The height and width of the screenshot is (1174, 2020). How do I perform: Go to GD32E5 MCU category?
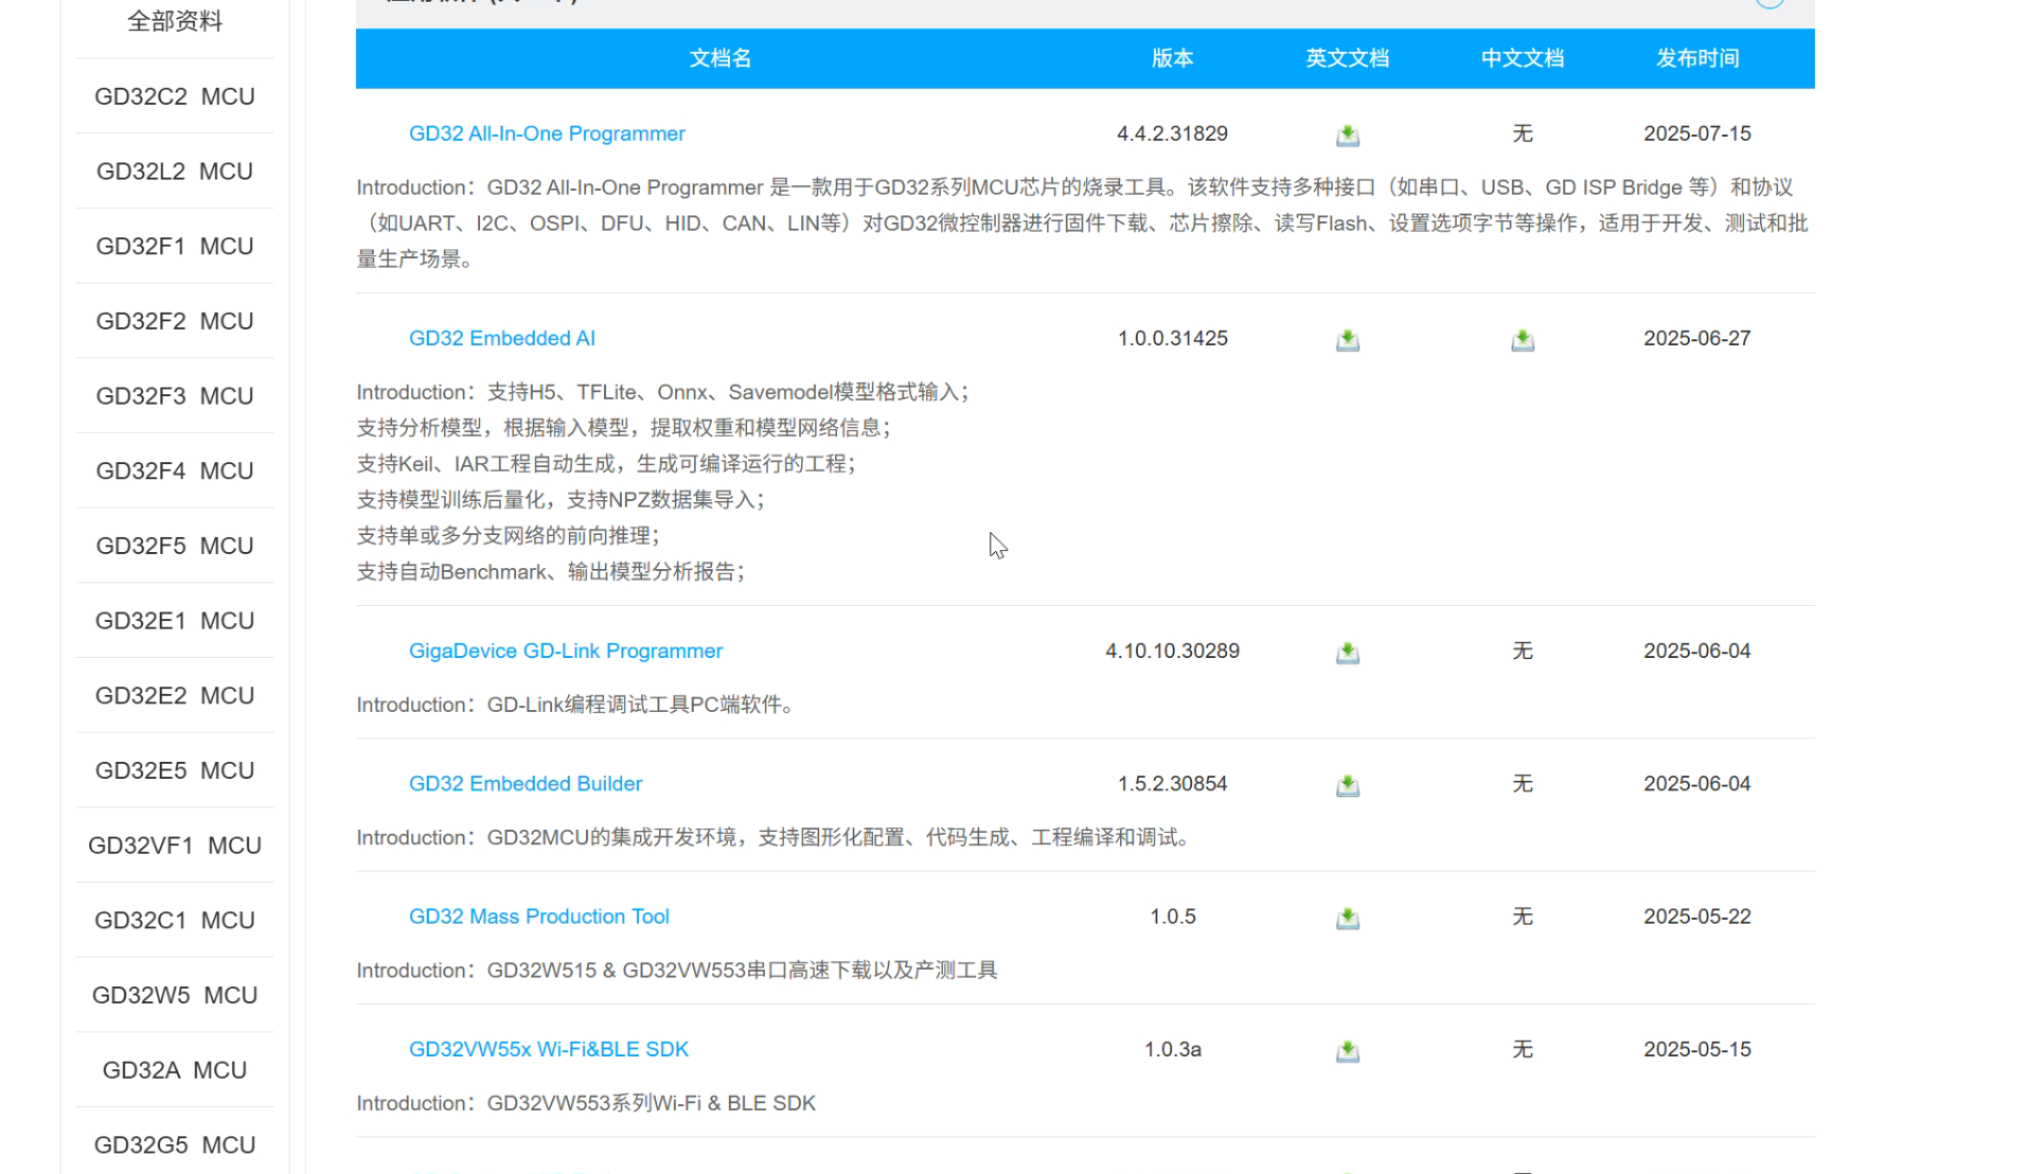tap(175, 771)
